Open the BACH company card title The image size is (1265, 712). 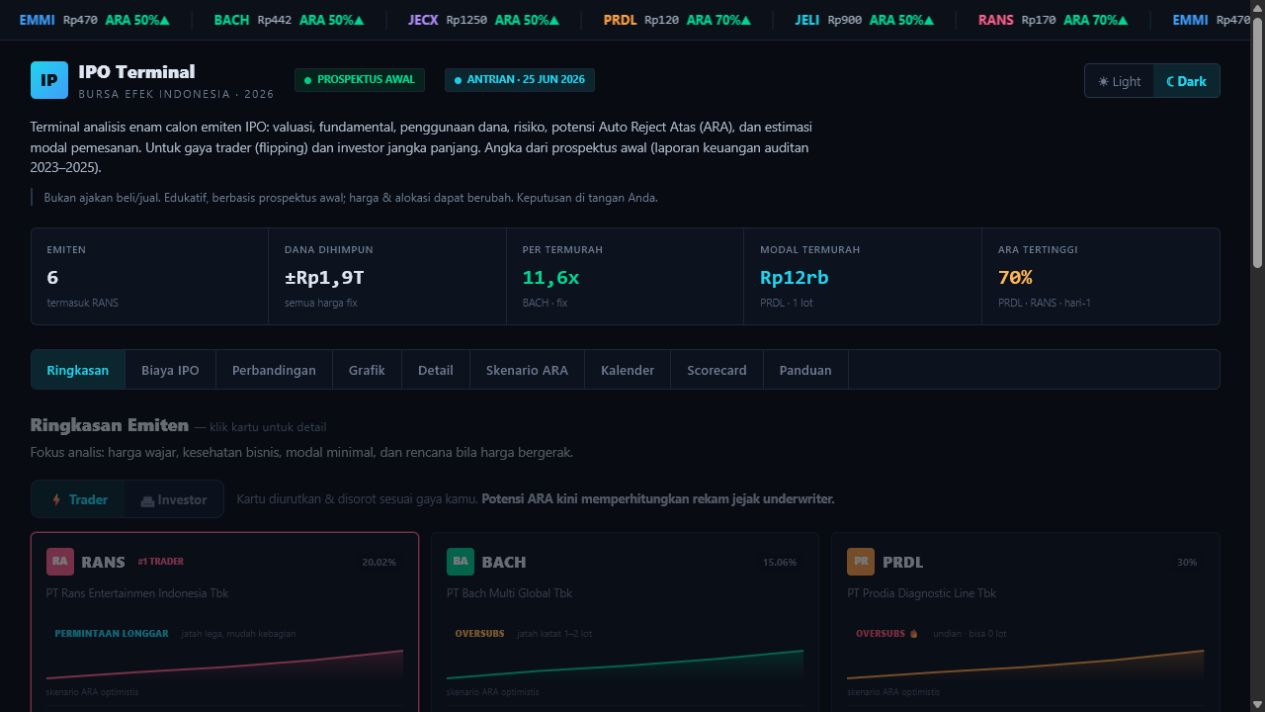coord(504,562)
